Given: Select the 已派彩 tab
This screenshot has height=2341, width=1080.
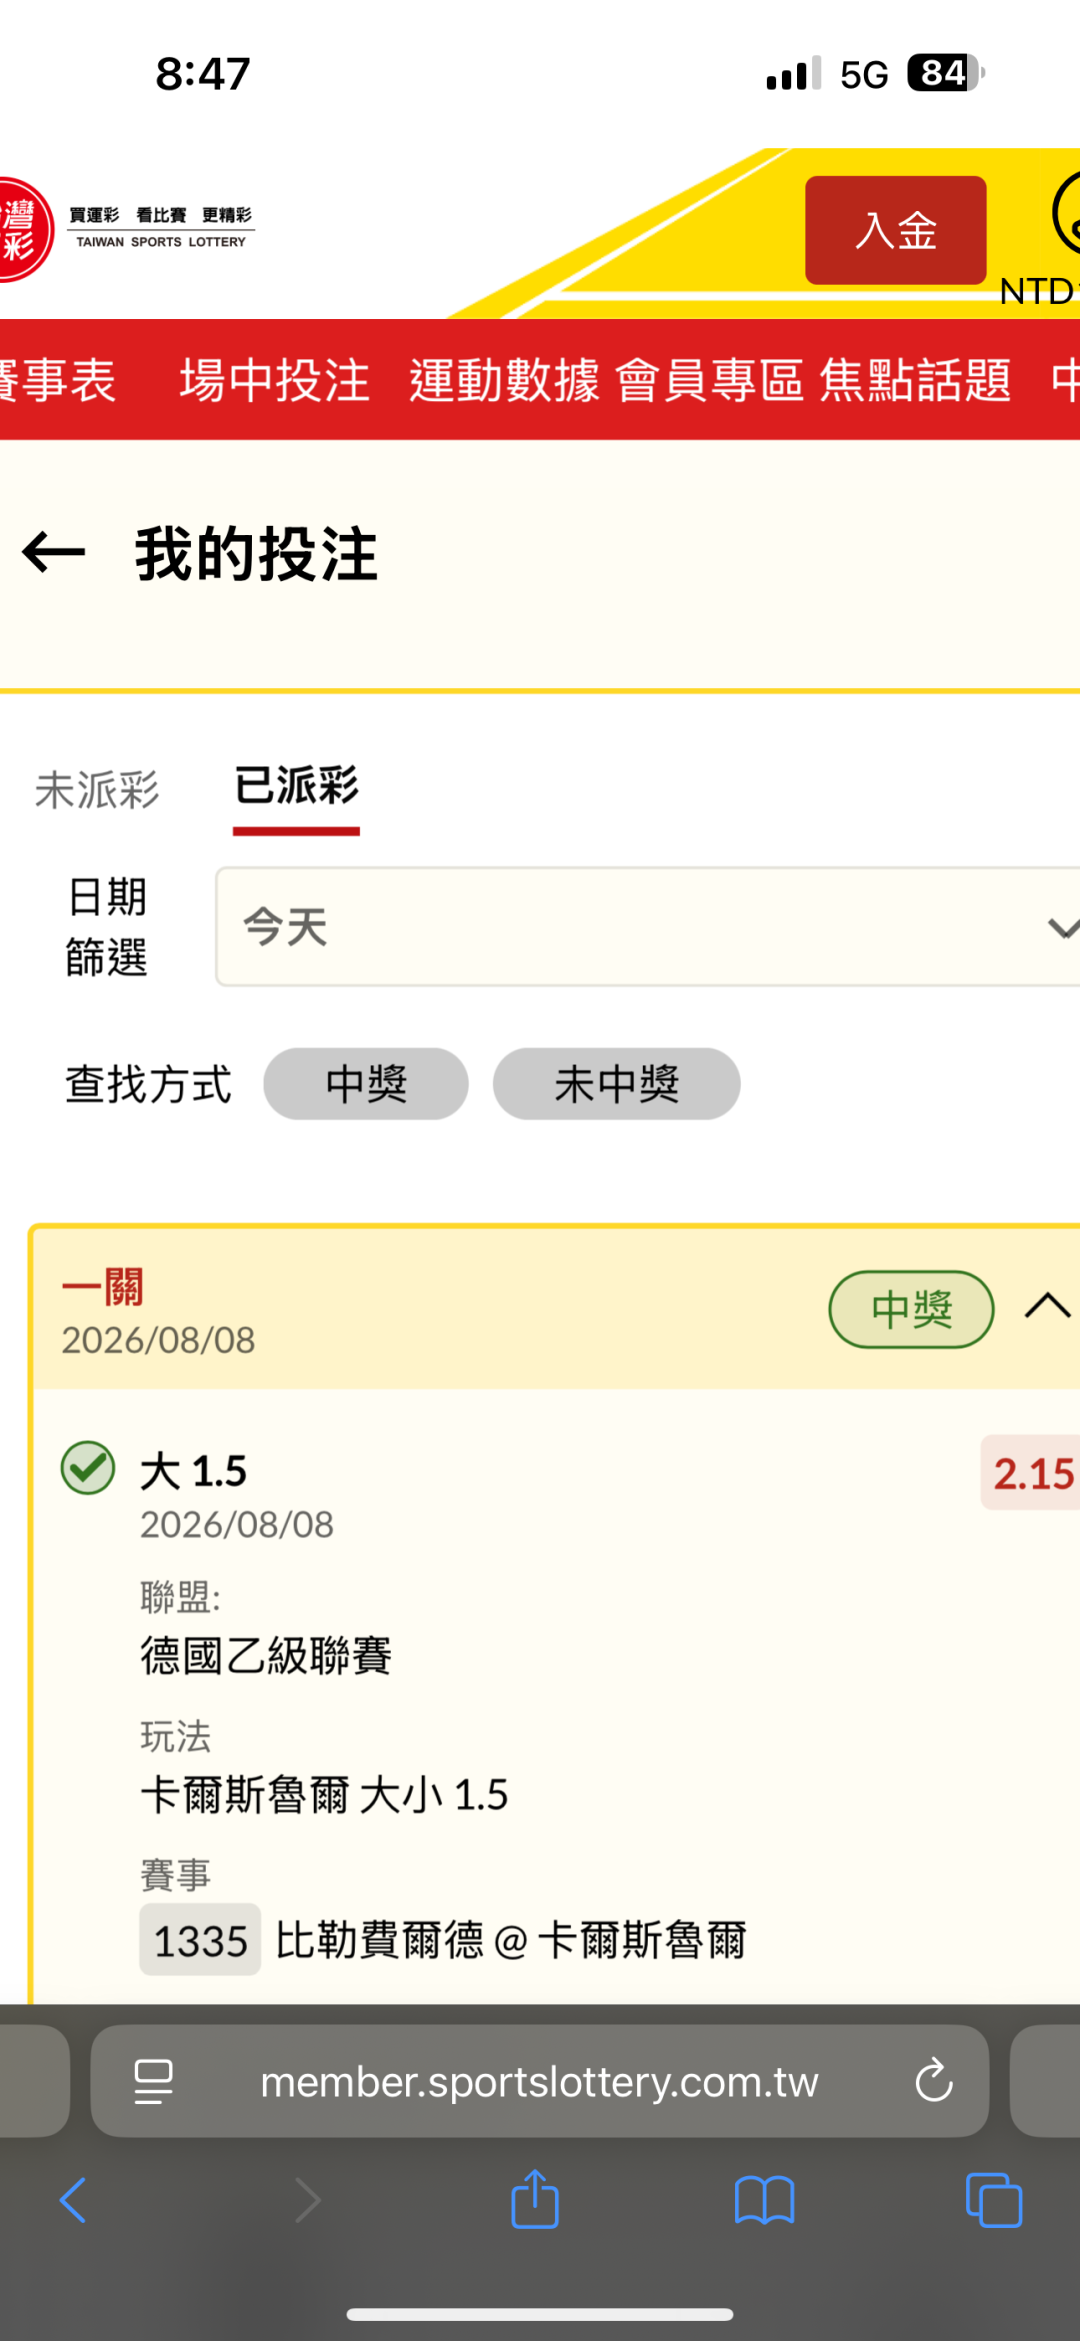Looking at the screenshot, I should 296,787.
